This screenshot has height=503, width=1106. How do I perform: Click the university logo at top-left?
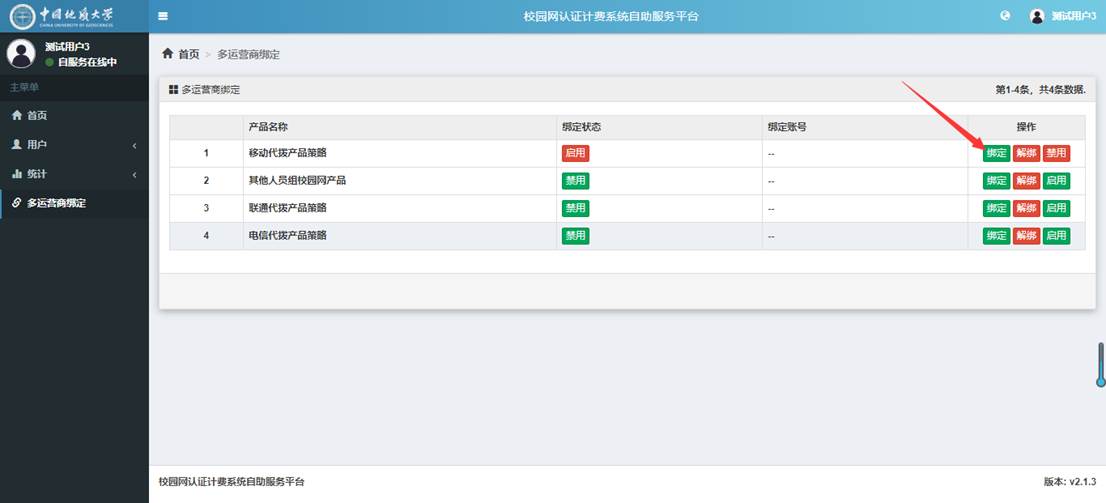coord(61,16)
